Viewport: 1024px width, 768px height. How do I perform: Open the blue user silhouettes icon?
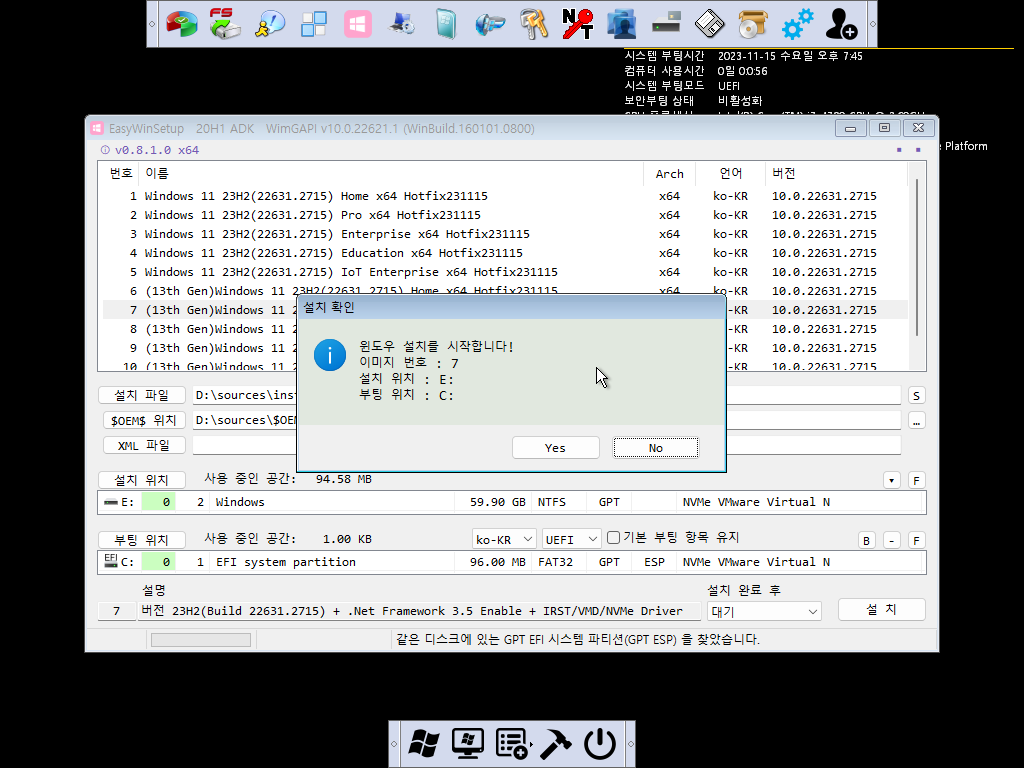click(622, 24)
